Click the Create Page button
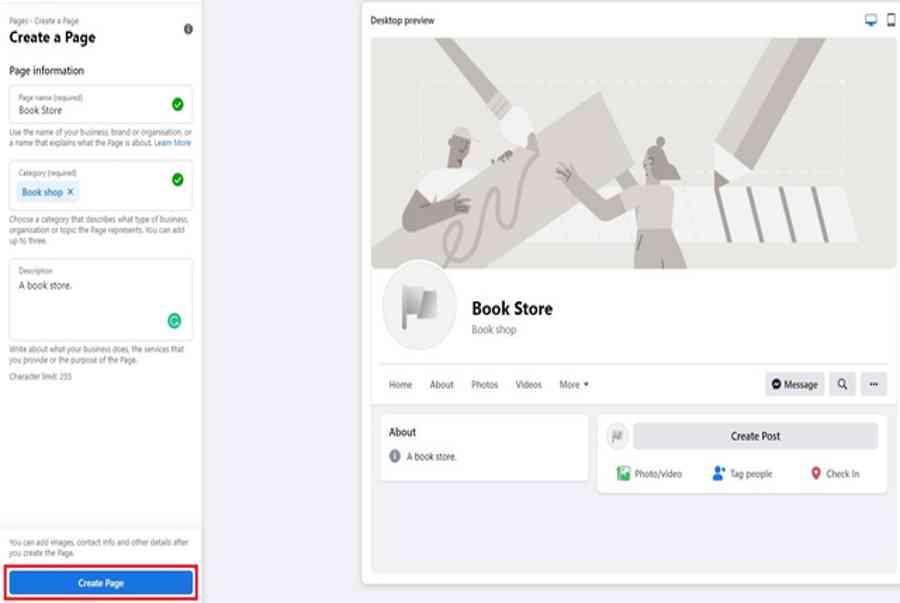The image size is (900, 603). point(101,583)
